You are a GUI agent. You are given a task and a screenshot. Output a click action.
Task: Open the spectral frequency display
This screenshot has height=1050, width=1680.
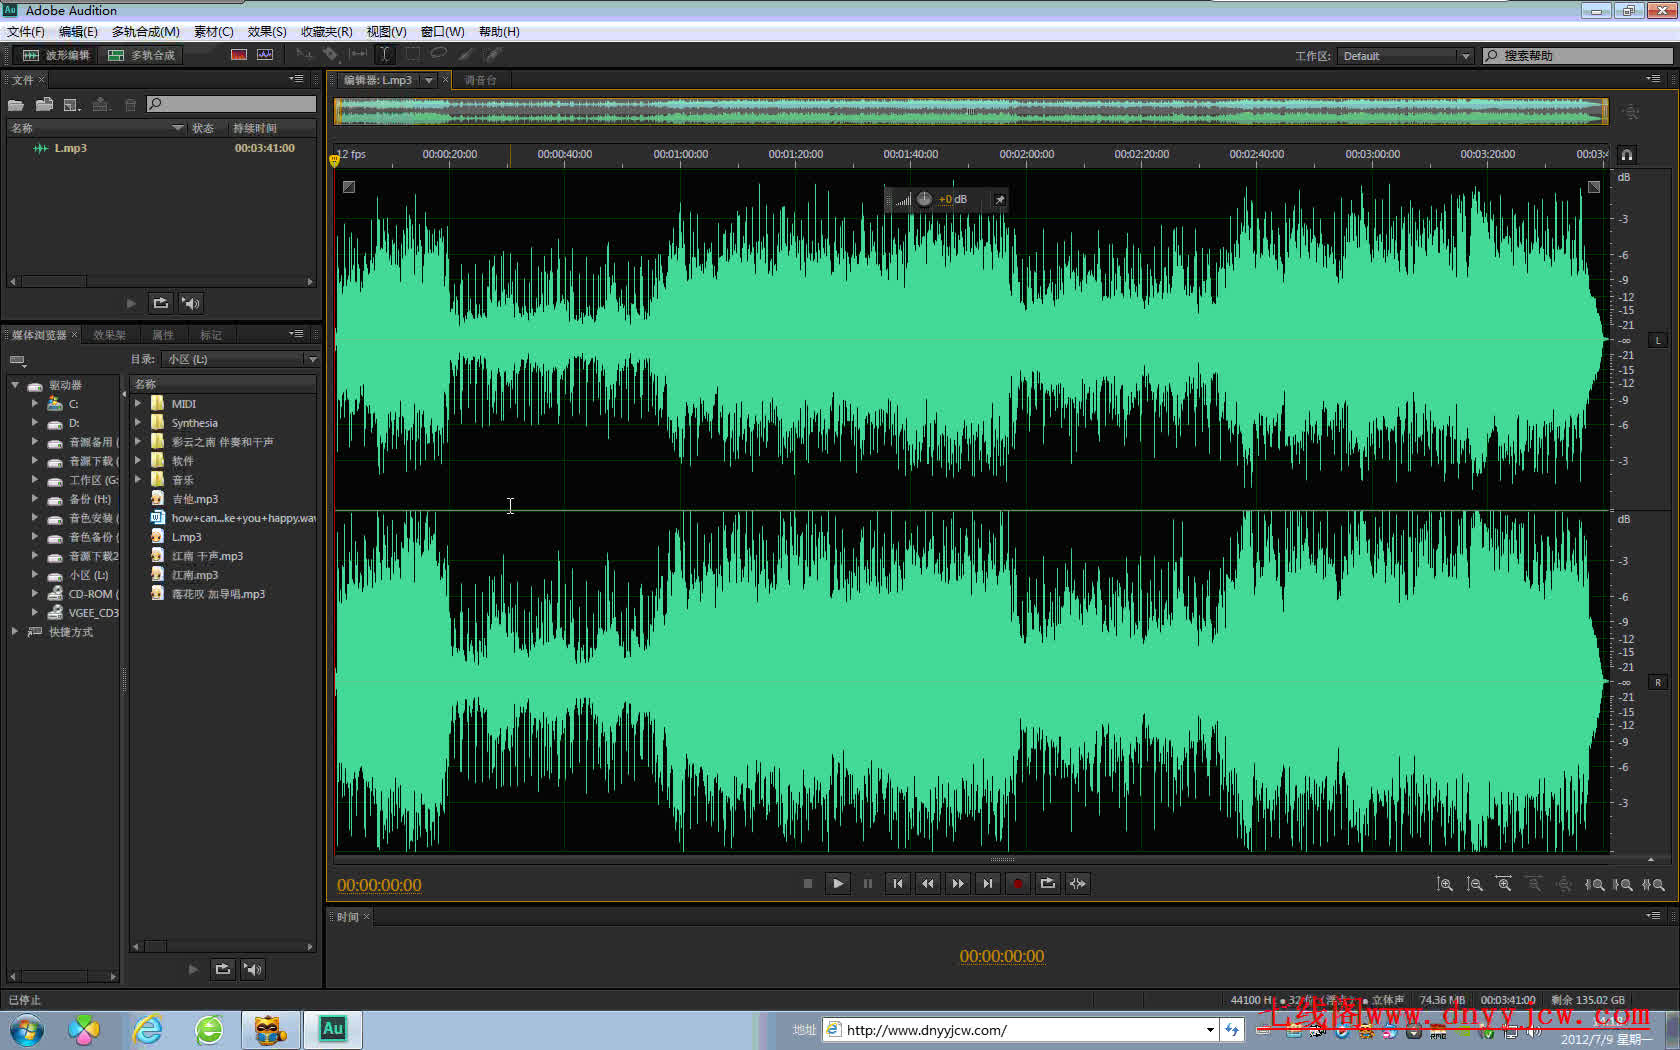click(239, 55)
